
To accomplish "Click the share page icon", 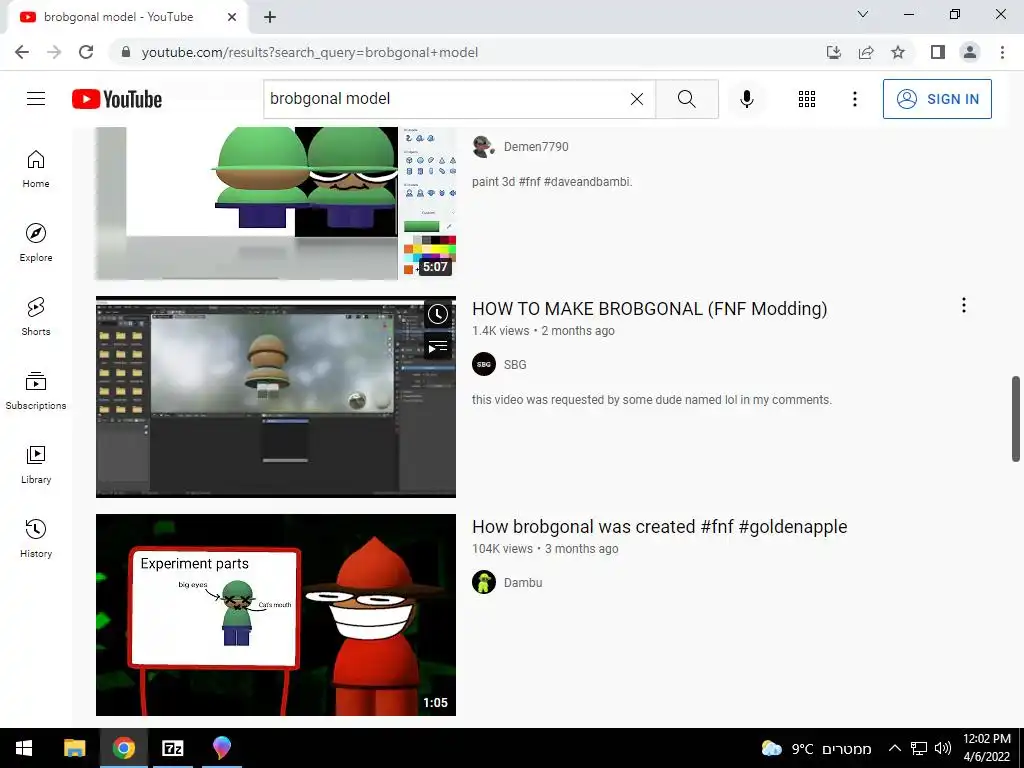I will (866, 52).
